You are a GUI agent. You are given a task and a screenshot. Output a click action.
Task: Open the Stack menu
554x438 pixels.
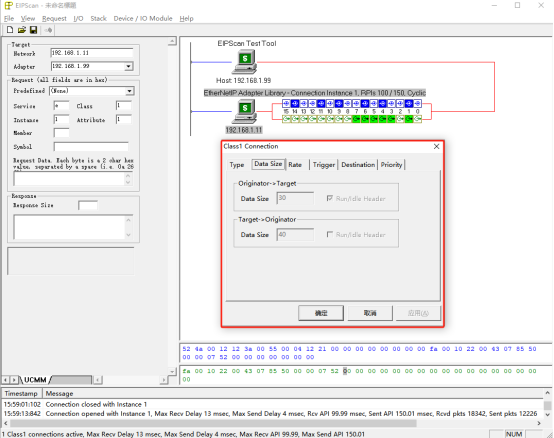click(98, 18)
